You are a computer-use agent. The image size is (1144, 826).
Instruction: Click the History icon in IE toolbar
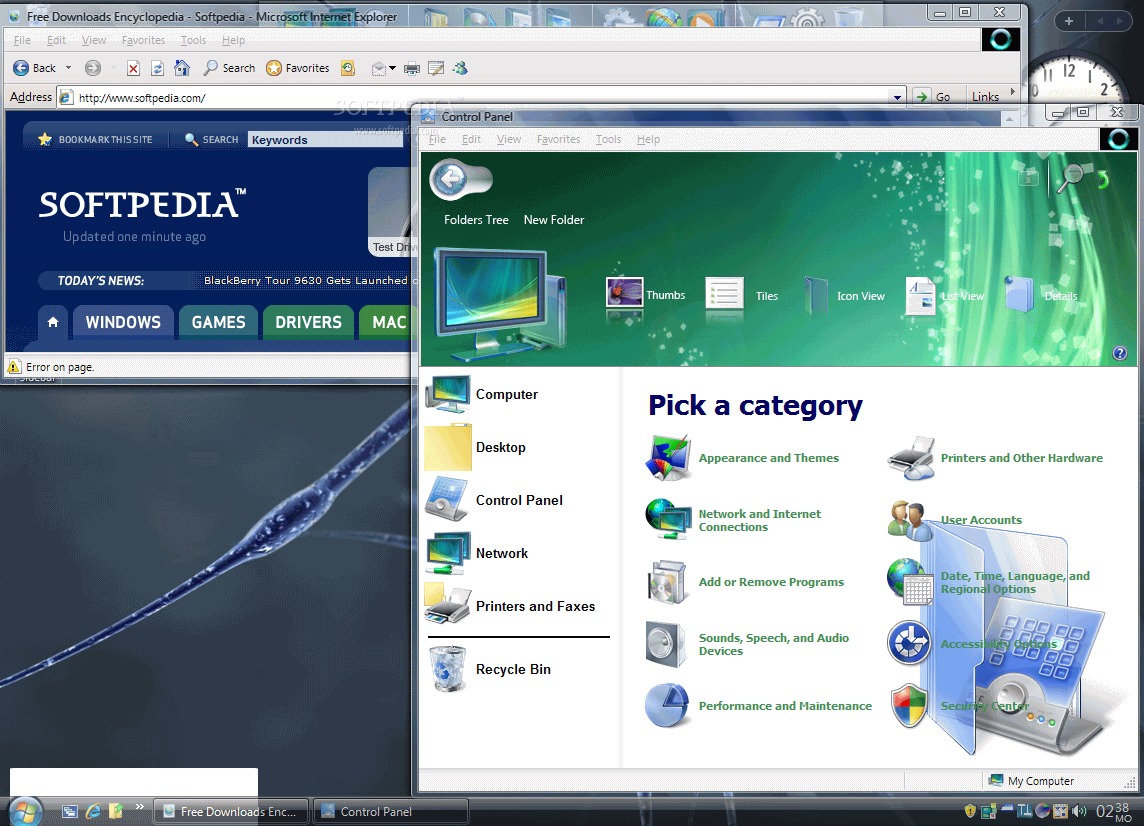(x=348, y=68)
